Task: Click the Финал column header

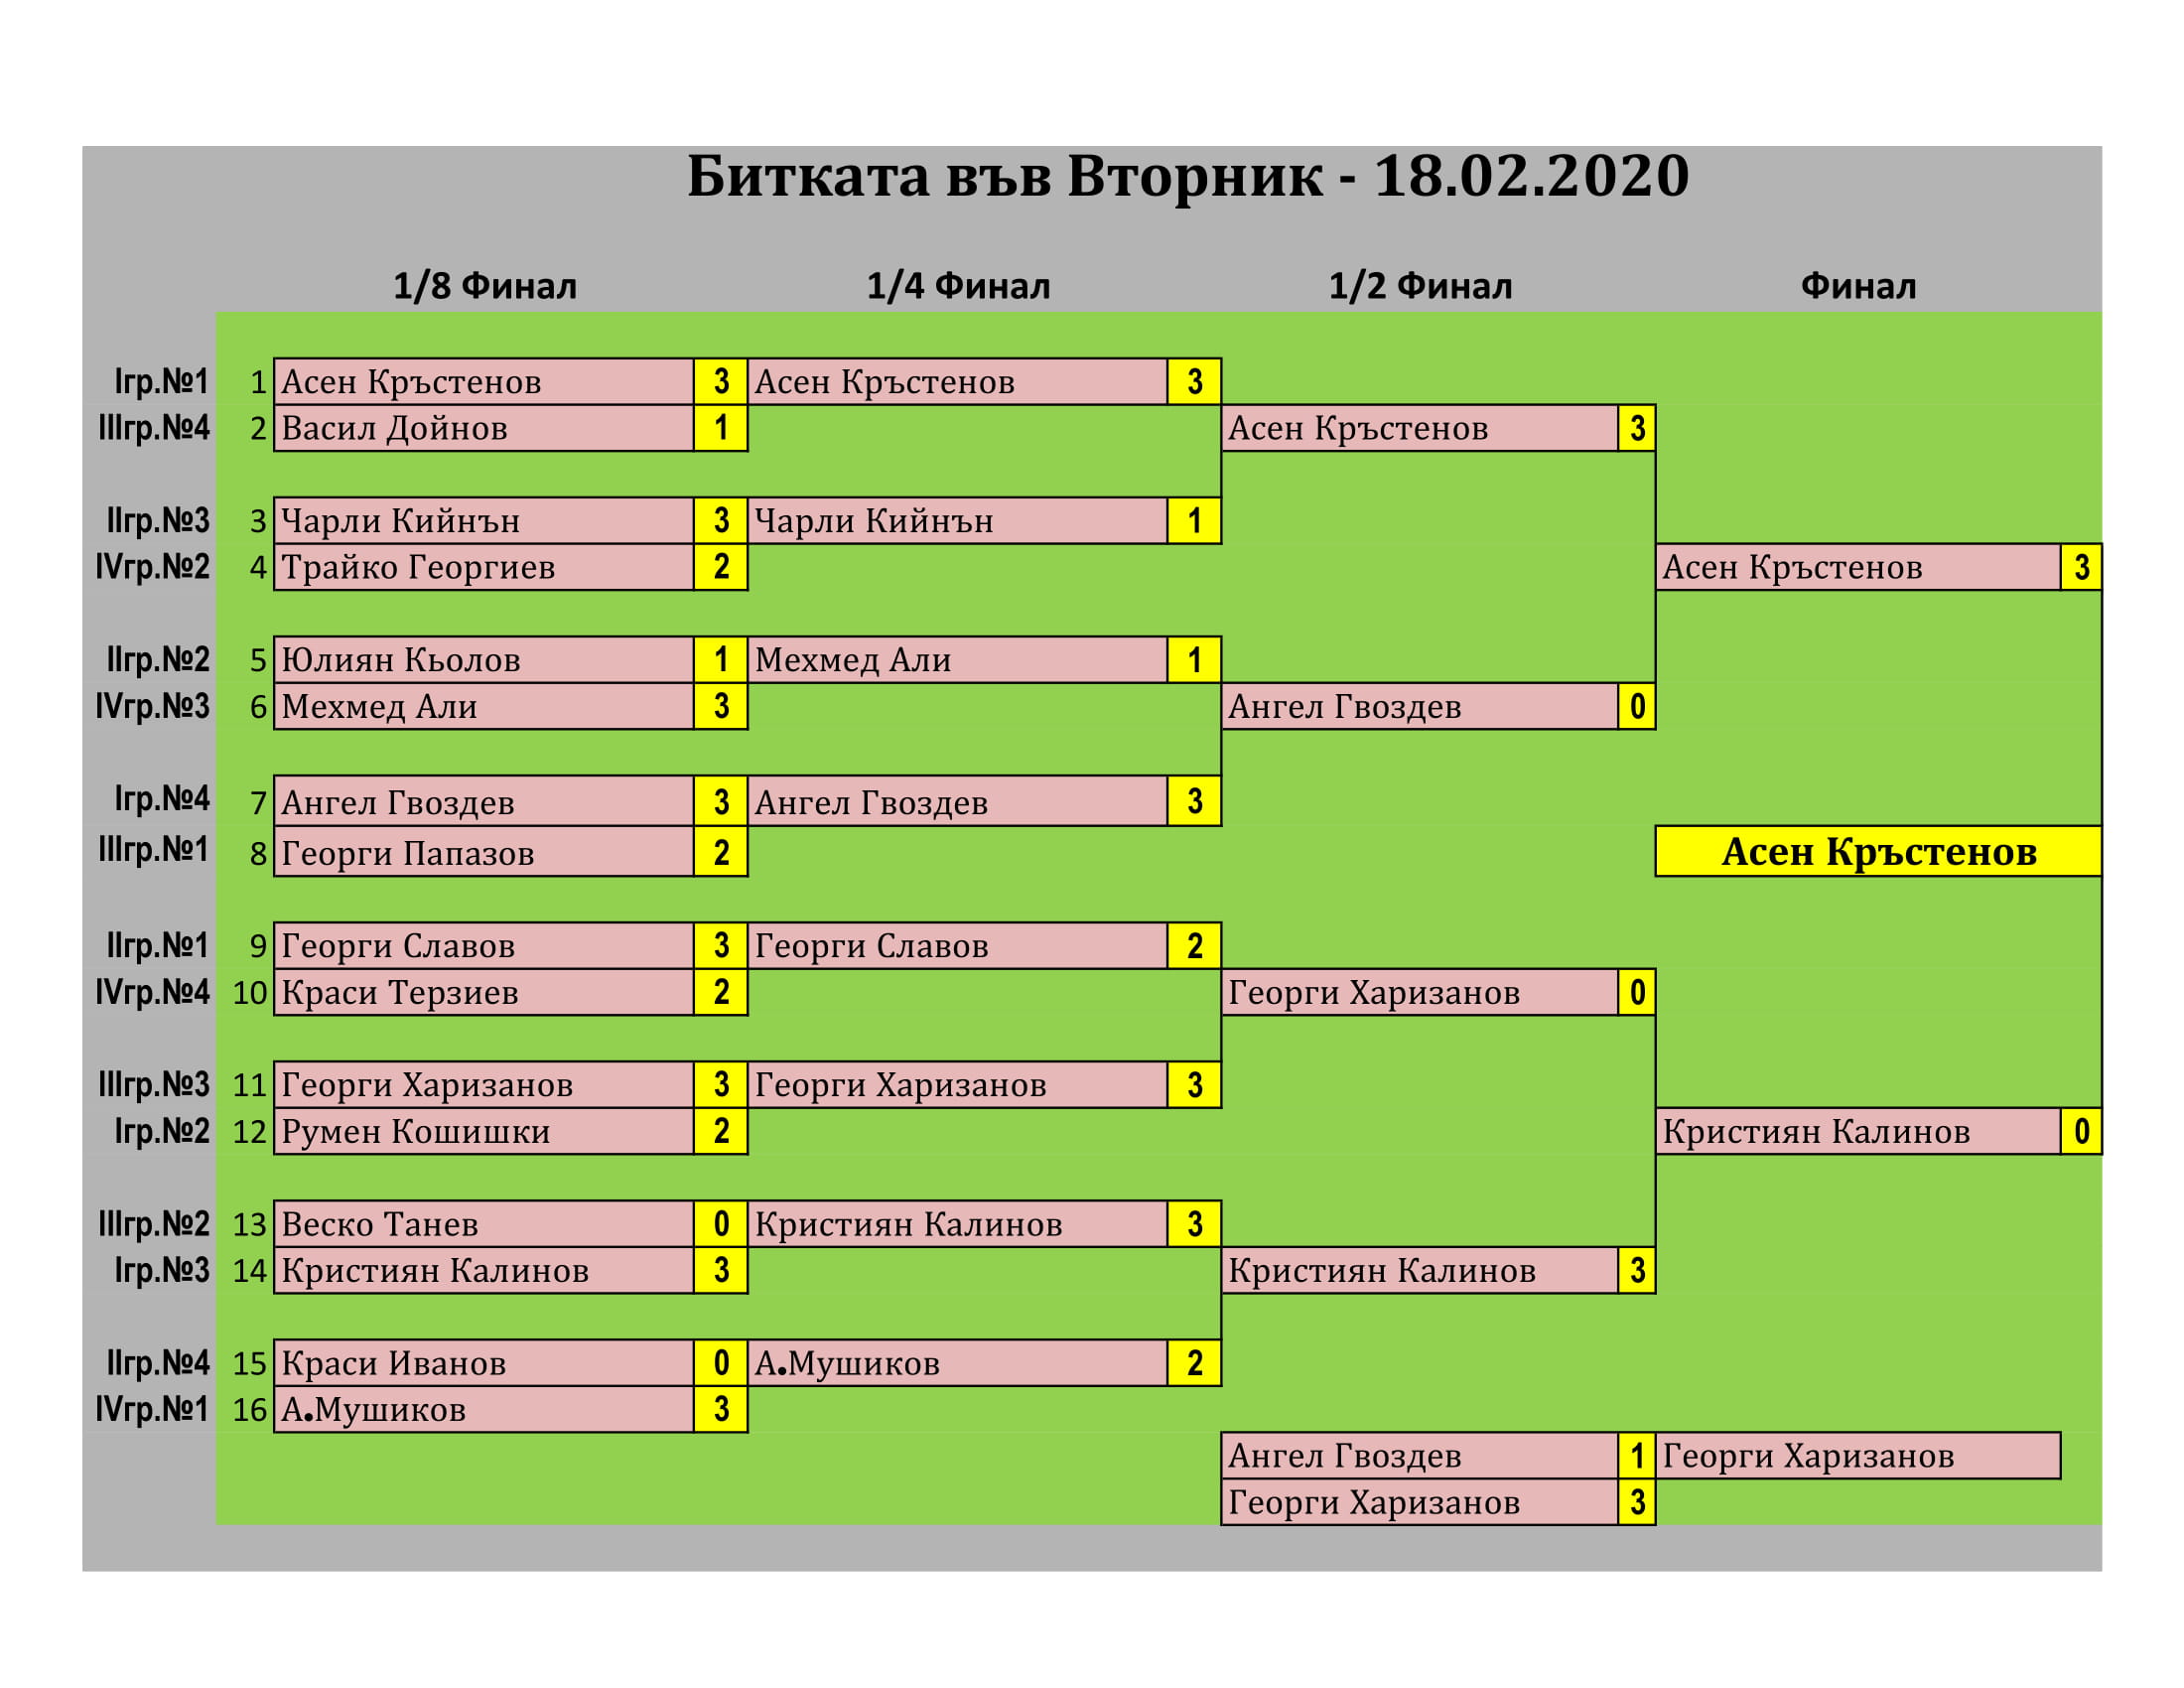Action: (1857, 286)
